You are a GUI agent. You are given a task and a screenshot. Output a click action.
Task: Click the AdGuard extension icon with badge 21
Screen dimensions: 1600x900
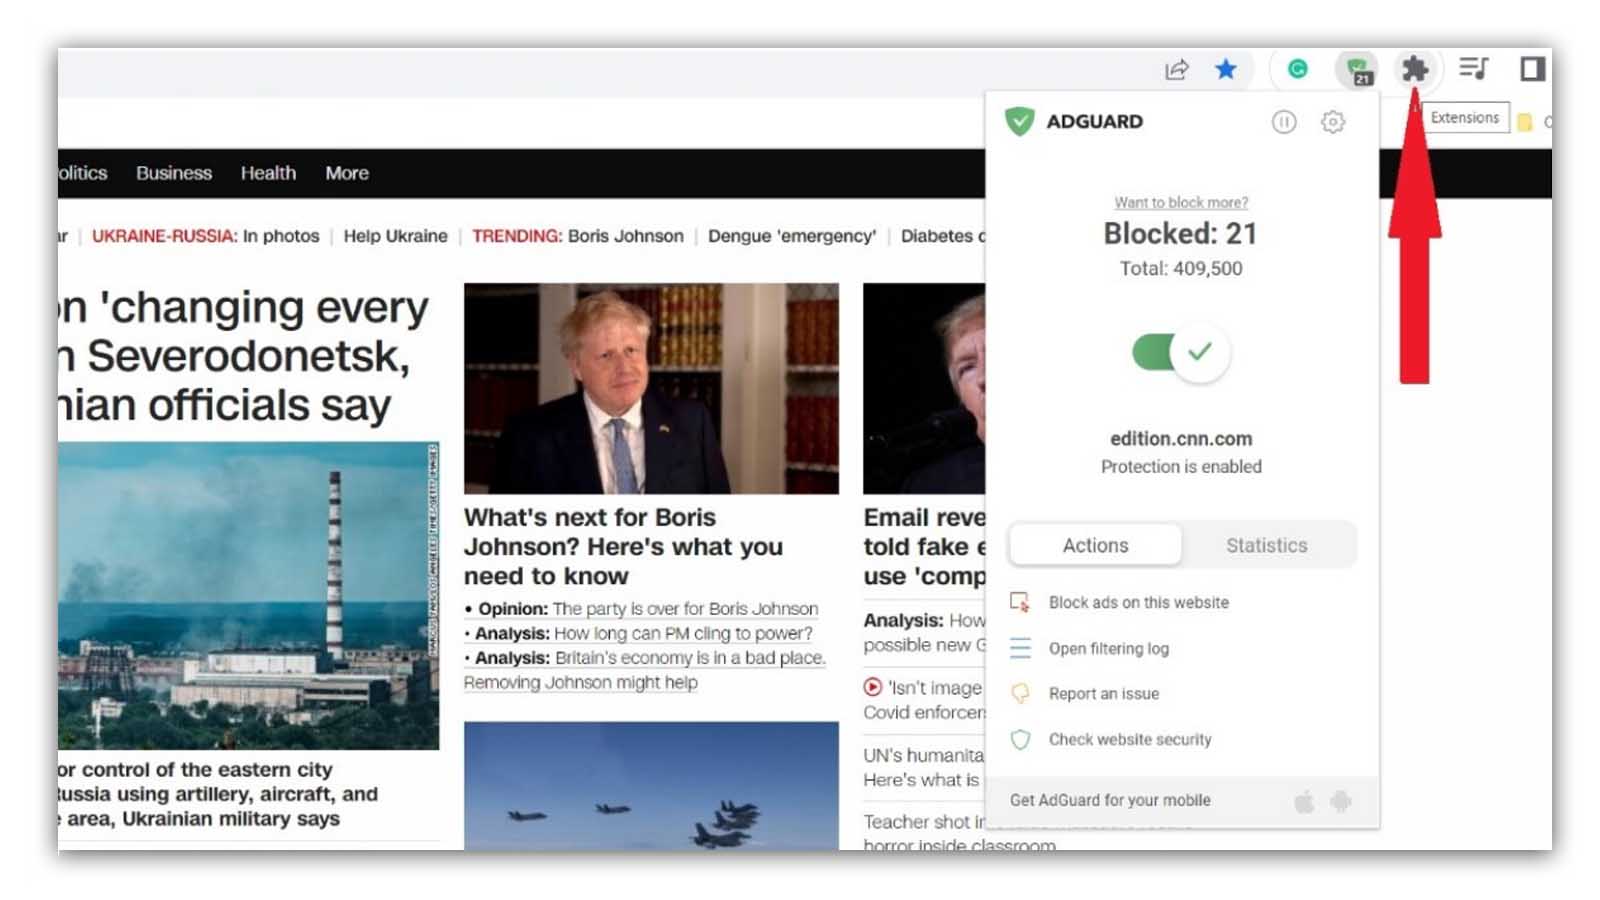pos(1358,70)
